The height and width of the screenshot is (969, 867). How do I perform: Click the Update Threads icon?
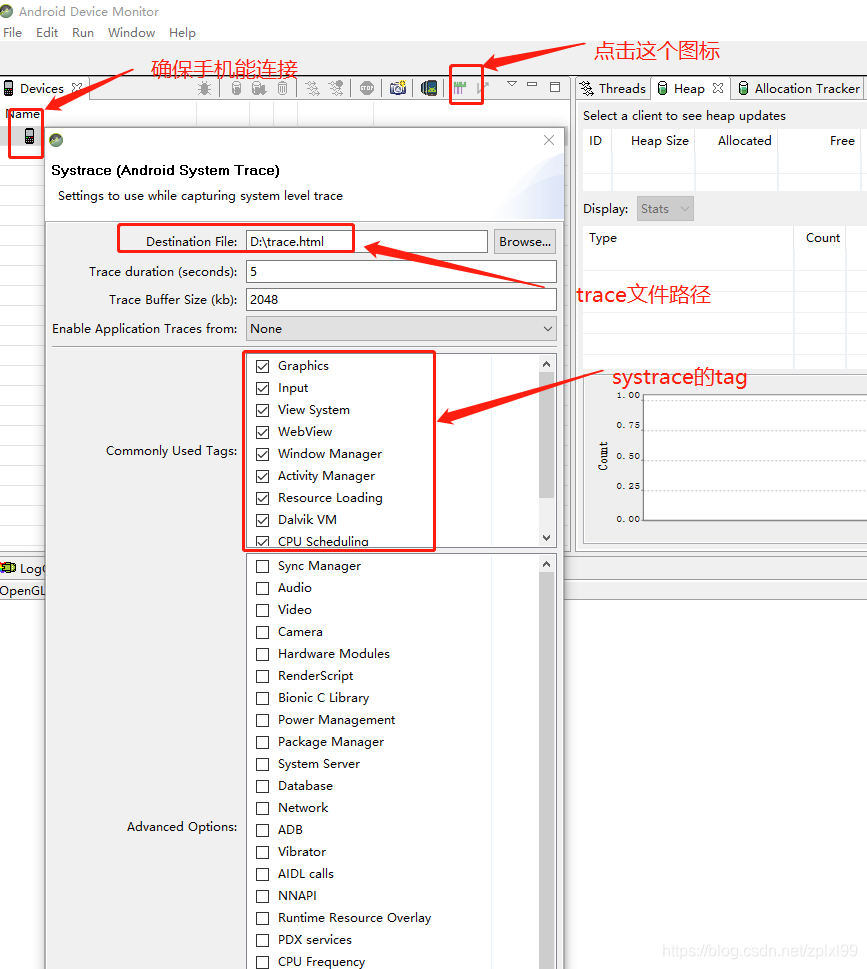313,88
